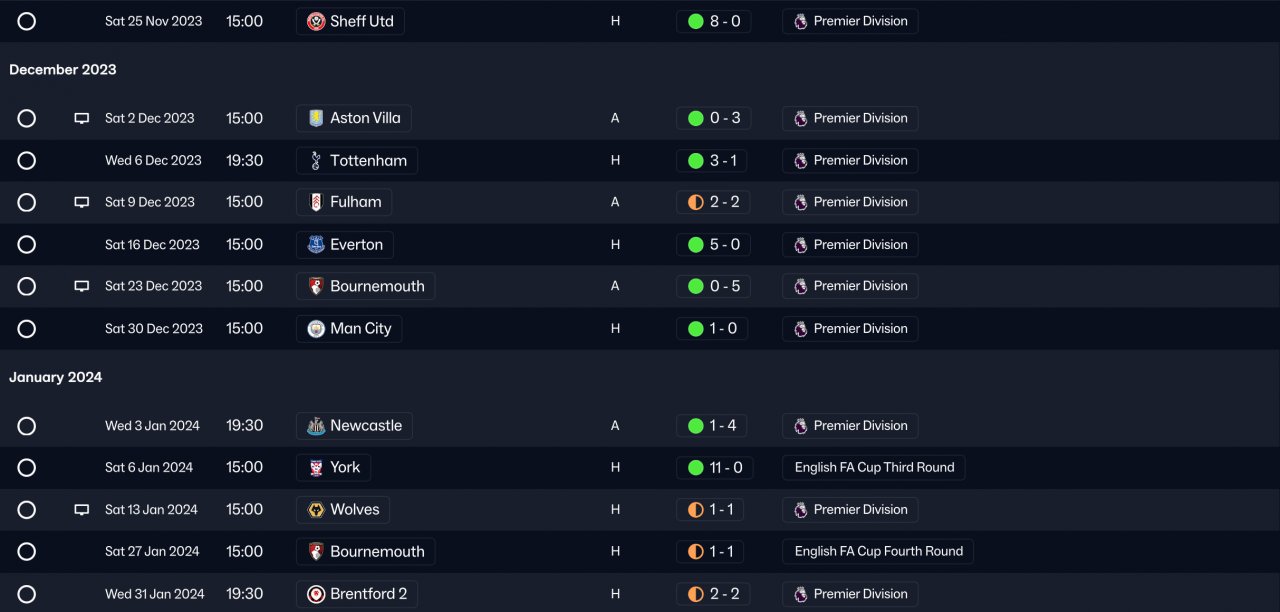Click the orange draw indicator for Fulham 2 - 2

pyautogui.click(x=696, y=202)
